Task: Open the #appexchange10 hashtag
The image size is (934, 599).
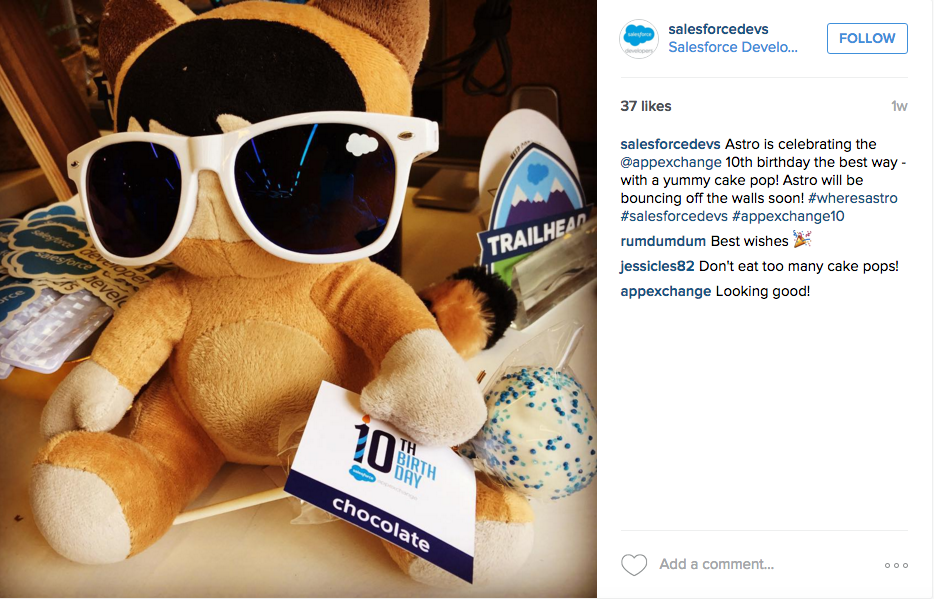Action: tap(788, 216)
